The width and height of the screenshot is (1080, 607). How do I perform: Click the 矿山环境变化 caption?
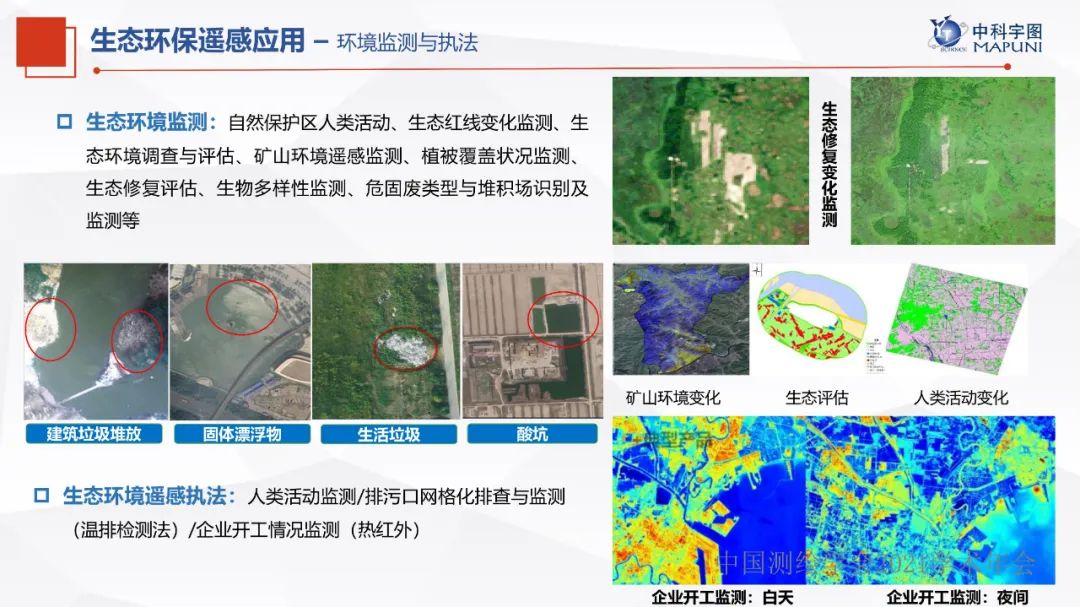click(x=673, y=397)
